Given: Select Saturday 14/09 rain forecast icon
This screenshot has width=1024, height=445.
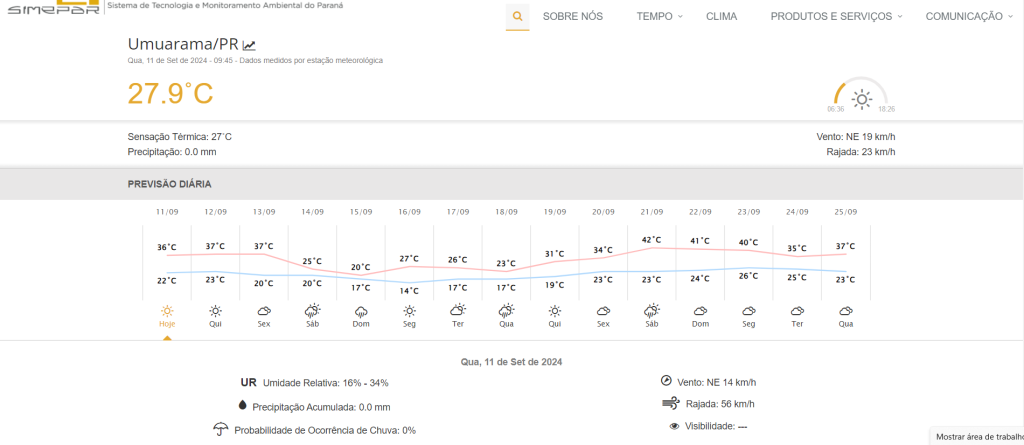Looking at the screenshot, I should pos(313,311).
